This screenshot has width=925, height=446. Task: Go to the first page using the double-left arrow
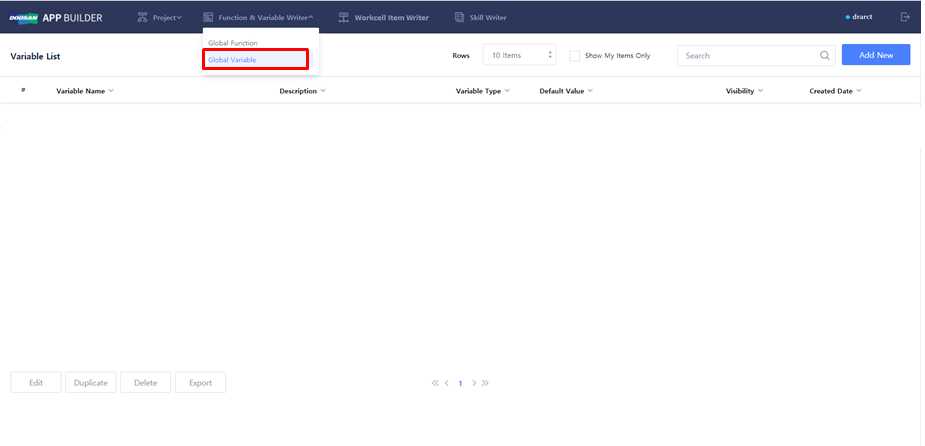[436, 383]
